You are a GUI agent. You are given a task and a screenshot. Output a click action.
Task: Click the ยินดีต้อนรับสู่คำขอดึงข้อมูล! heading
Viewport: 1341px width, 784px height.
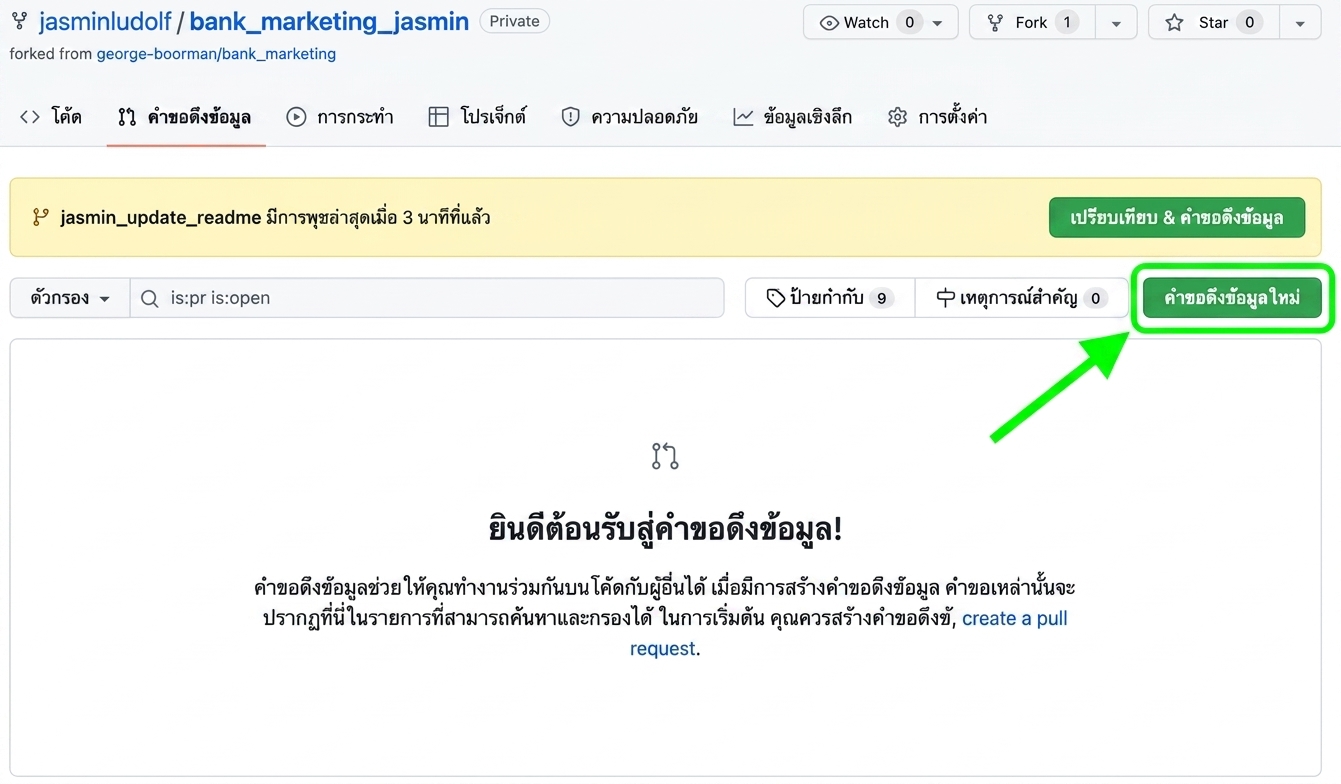point(665,528)
